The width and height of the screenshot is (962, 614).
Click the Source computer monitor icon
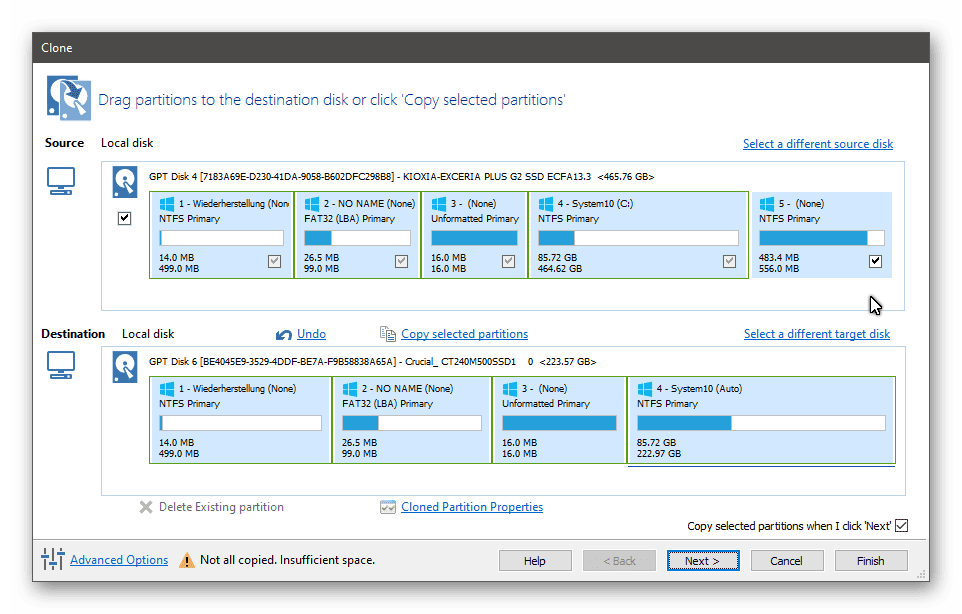tap(61, 181)
